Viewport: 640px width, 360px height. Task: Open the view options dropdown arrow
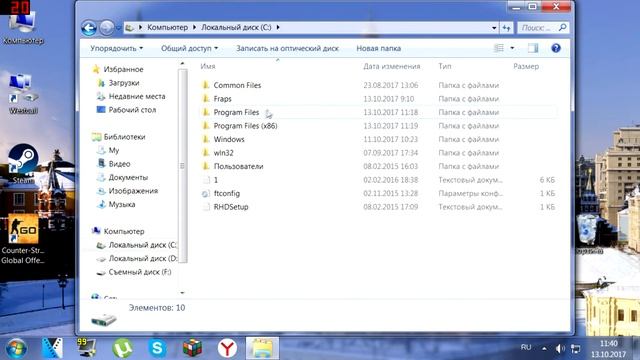(x=512, y=48)
